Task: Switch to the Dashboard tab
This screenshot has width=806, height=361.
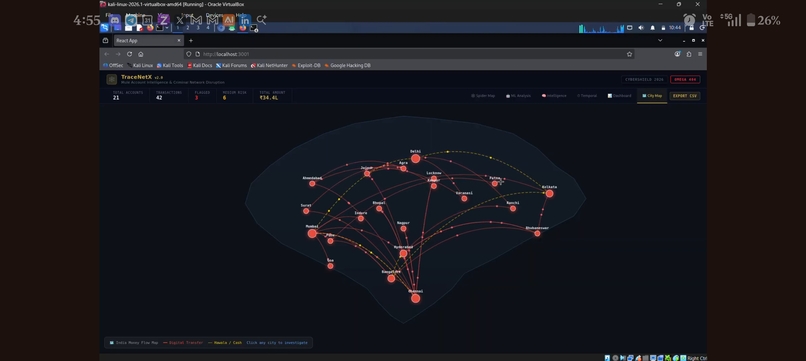Action: (619, 96)
